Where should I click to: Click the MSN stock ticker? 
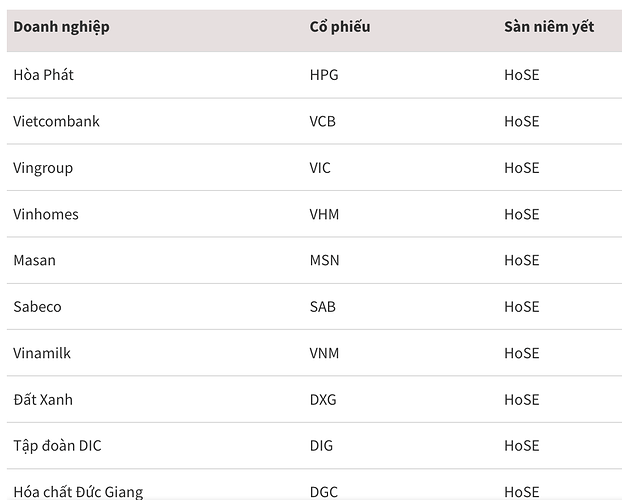324,260
